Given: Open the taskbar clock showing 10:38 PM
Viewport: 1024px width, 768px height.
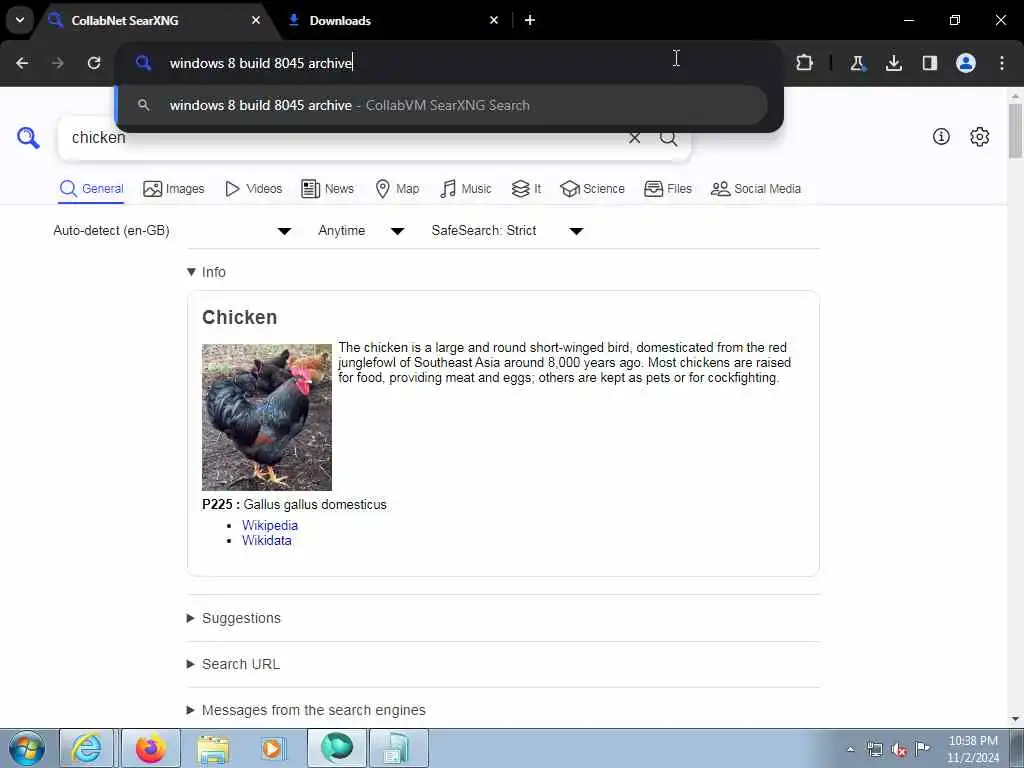Looking at the screenshot, I should [x=973, y=749].
